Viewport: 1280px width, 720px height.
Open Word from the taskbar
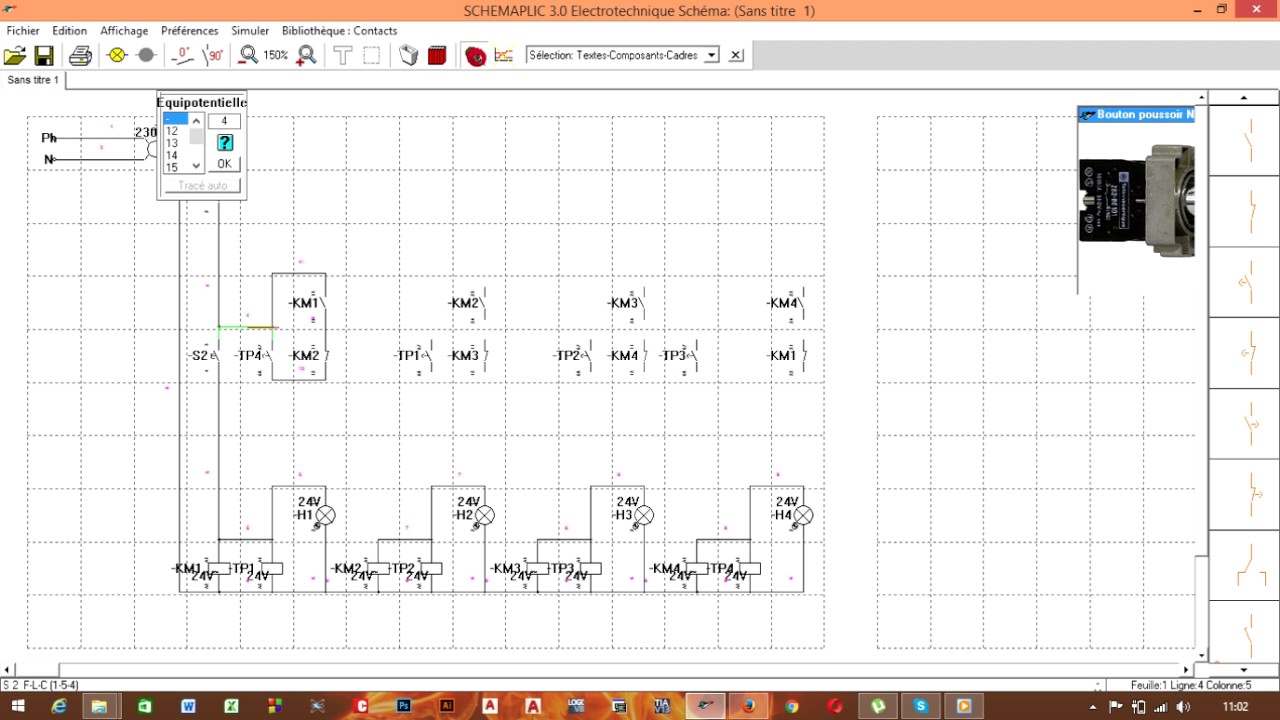(x=188, y=706)
